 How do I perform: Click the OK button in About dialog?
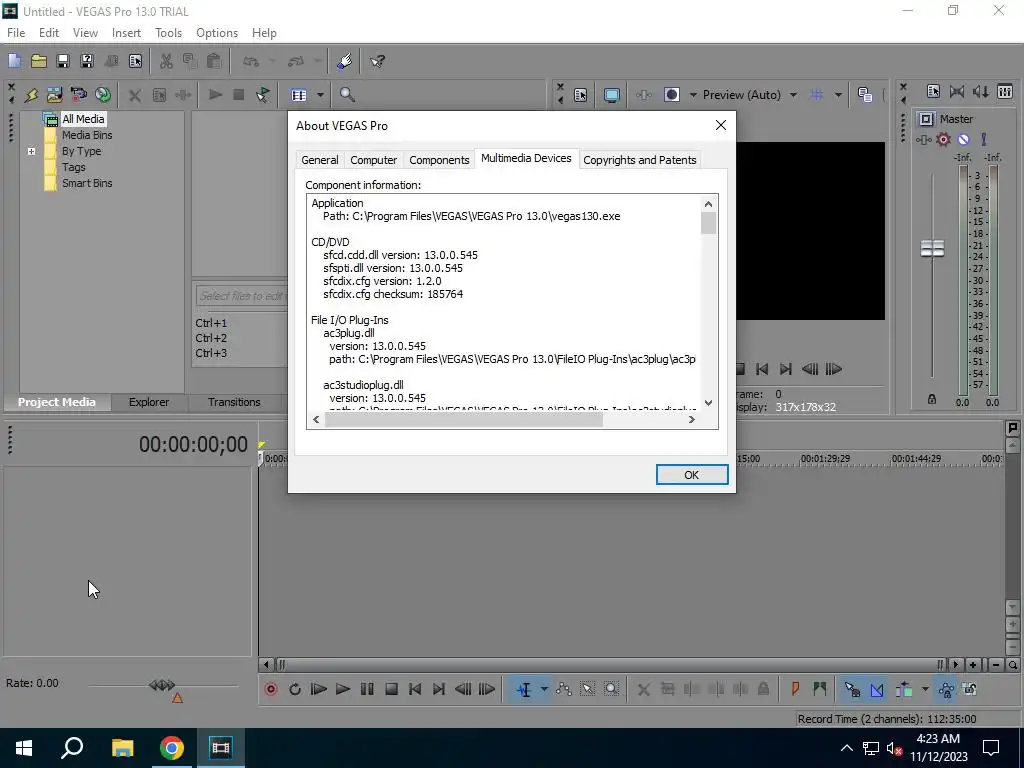(x=692, y=475)
